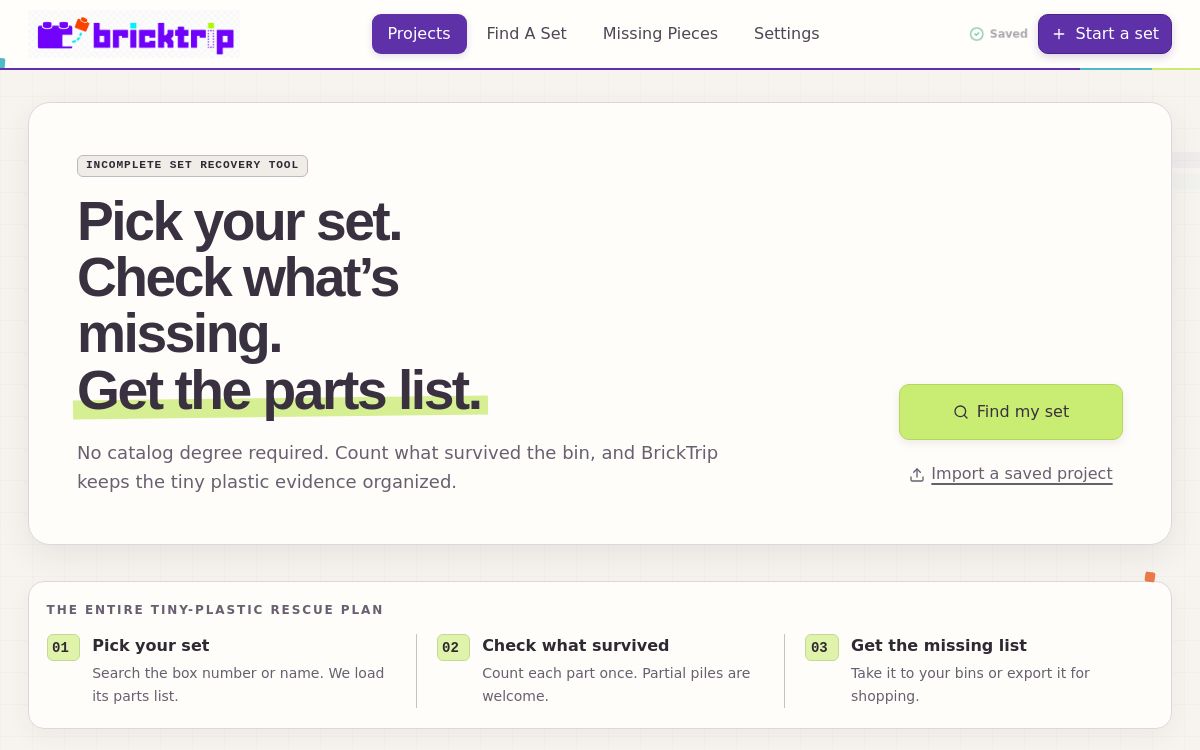Screen dimensions: 1200x750
Task: Click the 03 step badge
Action: tap(822, 647)
